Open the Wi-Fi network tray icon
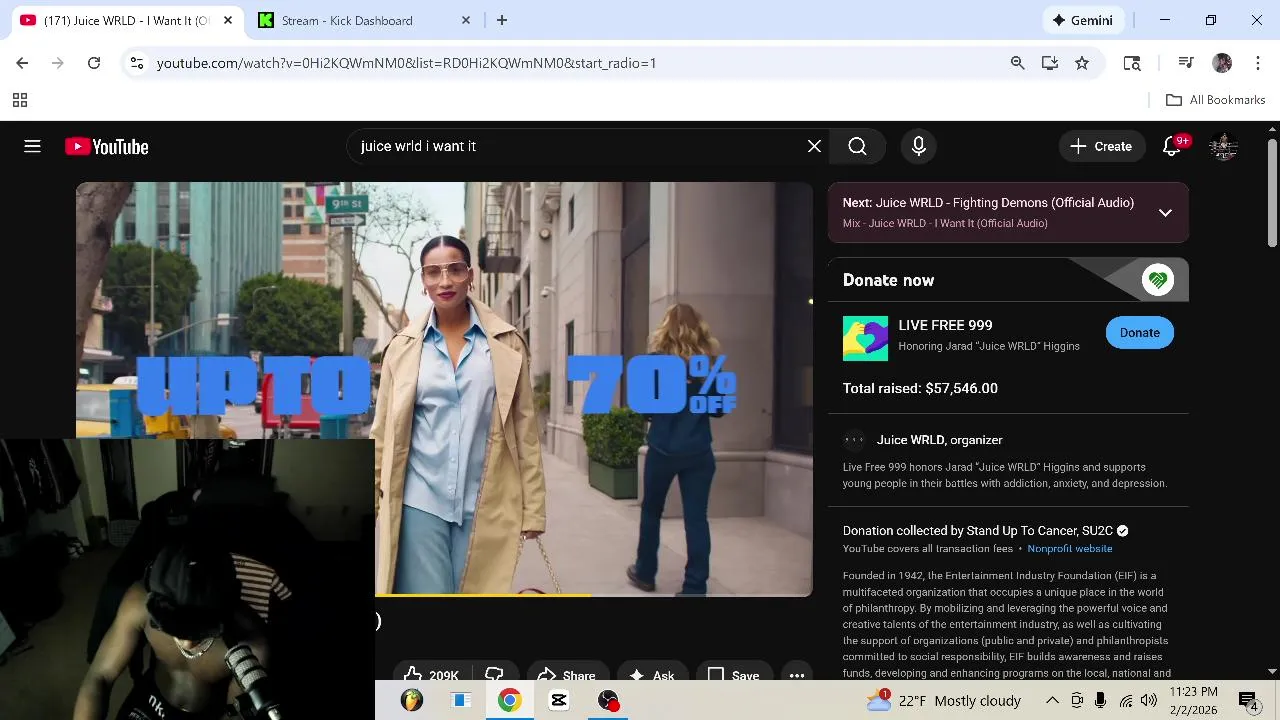 click(x=1126, y=701)
